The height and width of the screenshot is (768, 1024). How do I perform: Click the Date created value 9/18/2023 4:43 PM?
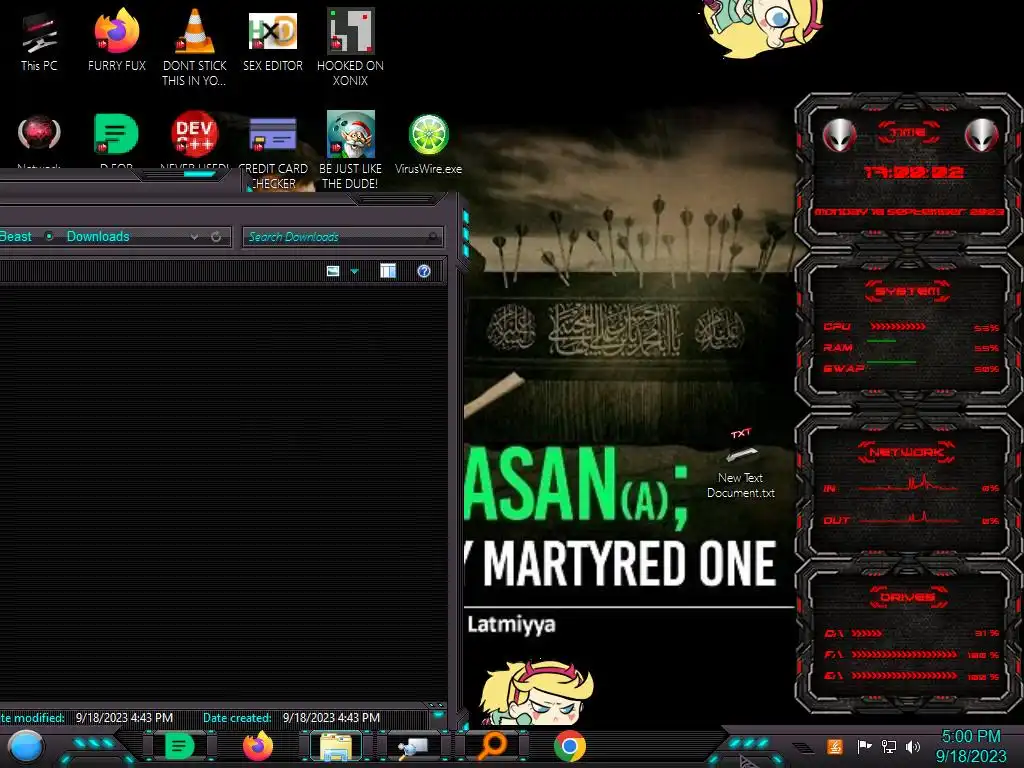[331, 718]
